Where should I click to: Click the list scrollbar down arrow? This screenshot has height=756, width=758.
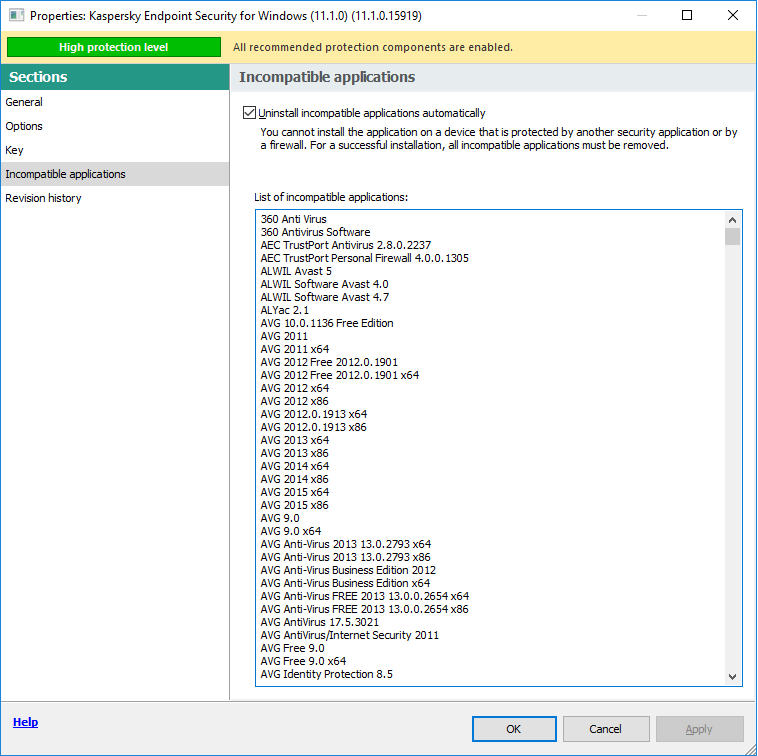click(732, 676)
